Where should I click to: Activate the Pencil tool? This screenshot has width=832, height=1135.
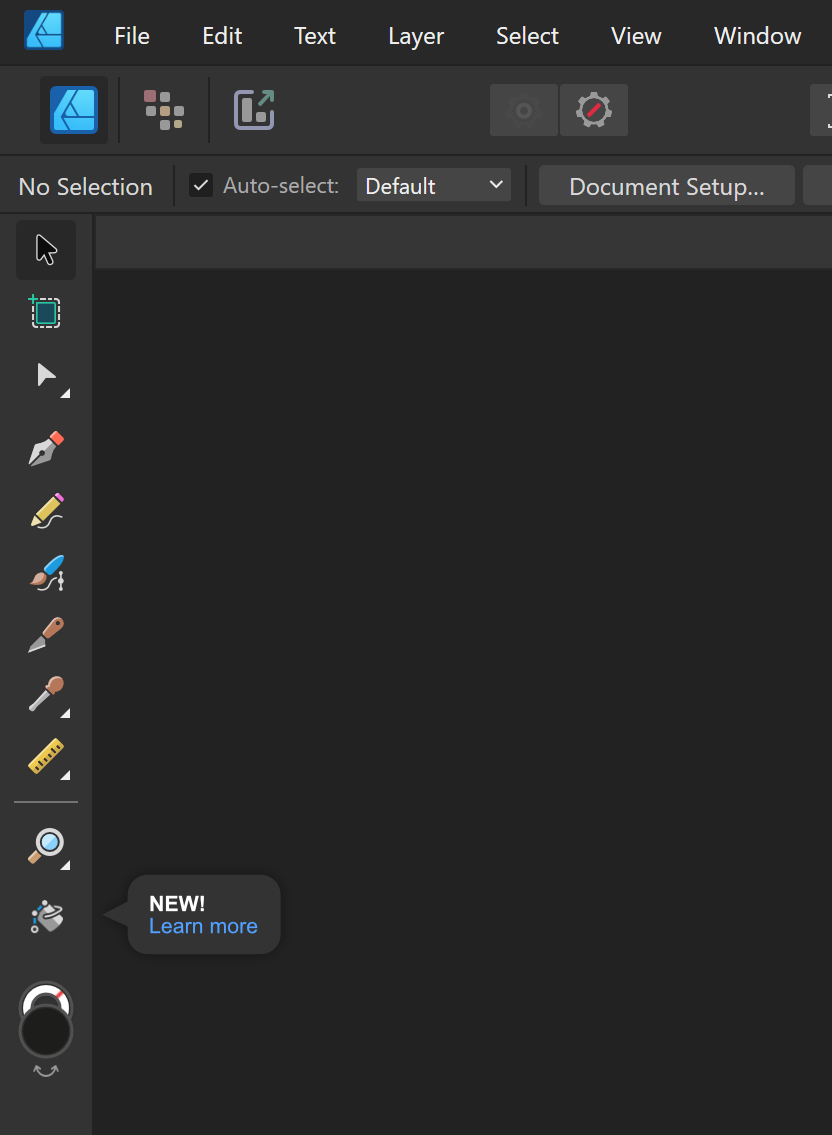pos(46,510)
